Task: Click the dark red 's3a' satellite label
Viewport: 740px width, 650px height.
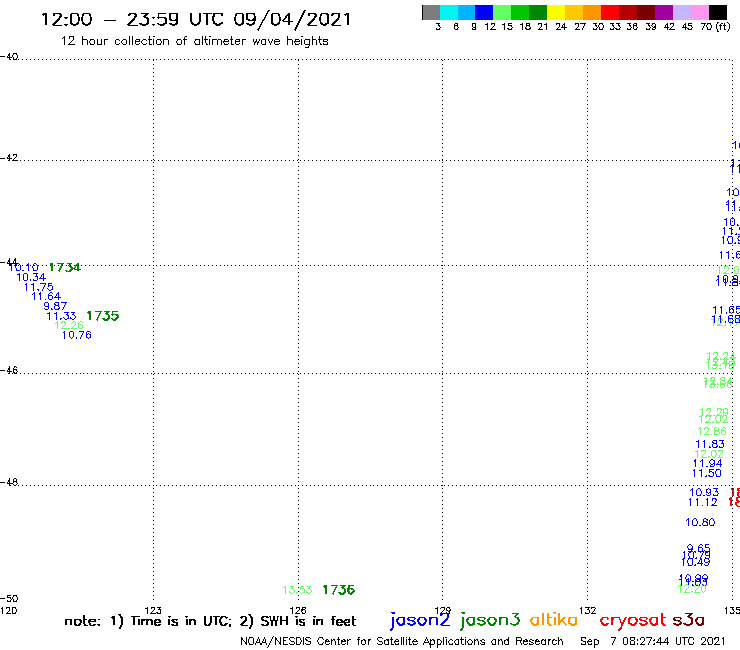Action: point(689,620)
